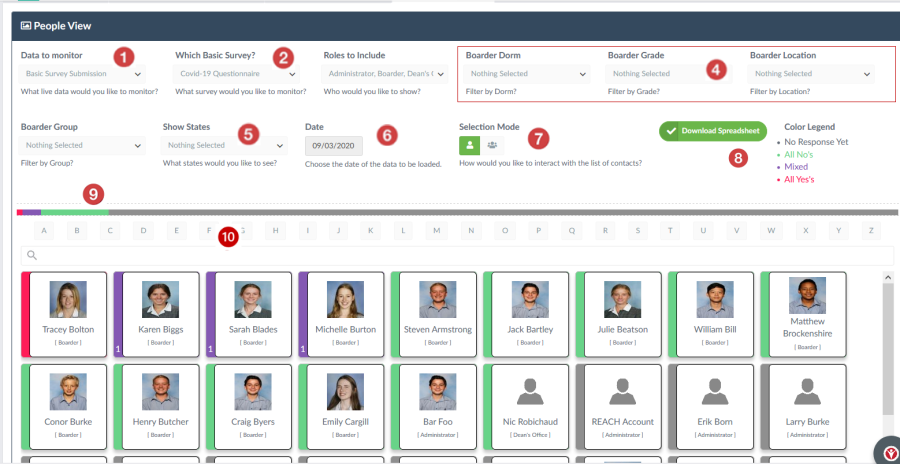Switch to group selection mode icon
The width and height of the screenshot is (900, 464).
coord(492,145)
